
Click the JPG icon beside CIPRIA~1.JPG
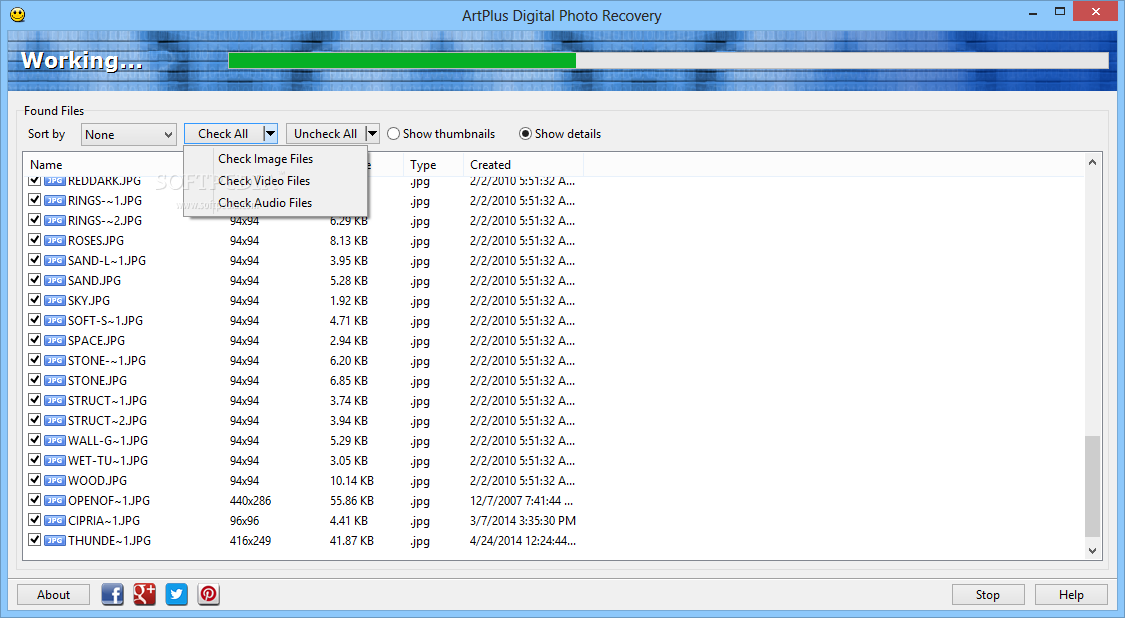pyautogui.click(x=55, y=520)
